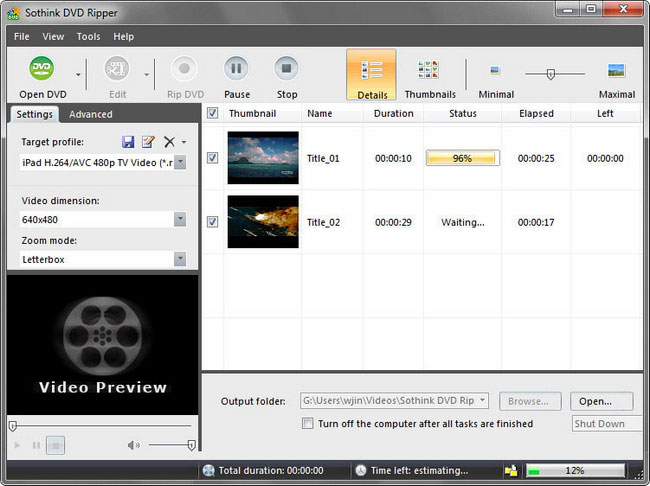The width and height of the screenshot is (650, 486).
Task: Enable turn off computer after tasks checkbox
Action: [308, 423]
